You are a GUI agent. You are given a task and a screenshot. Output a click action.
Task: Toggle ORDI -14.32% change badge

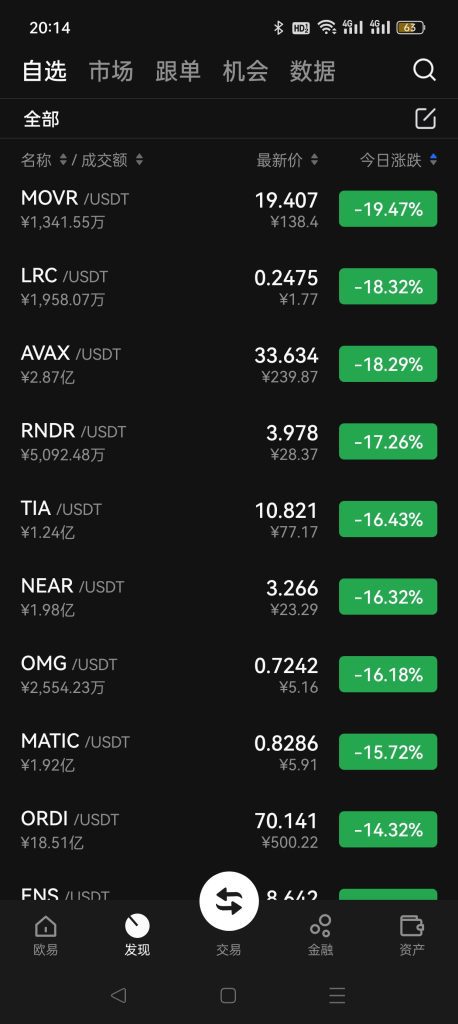(388, 829)
